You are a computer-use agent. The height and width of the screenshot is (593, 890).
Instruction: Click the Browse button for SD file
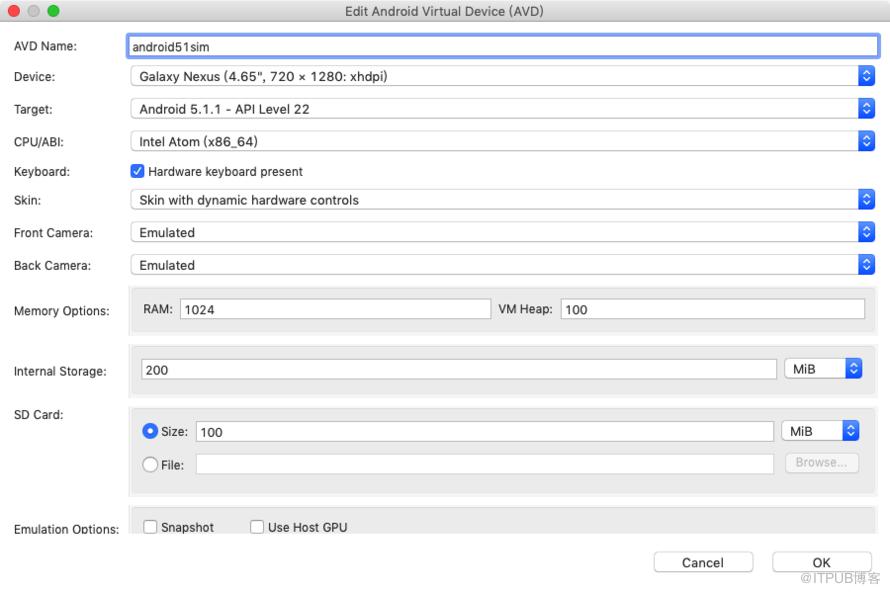tap(822, 462)
